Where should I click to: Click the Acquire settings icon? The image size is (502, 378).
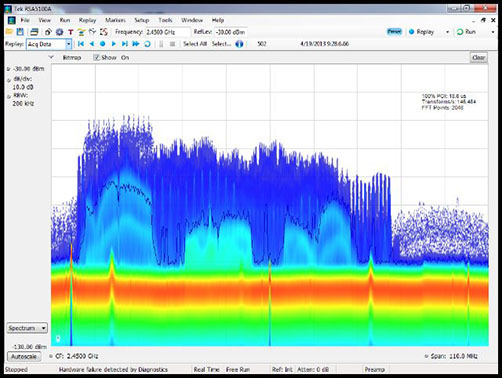[x=48, y=32]
